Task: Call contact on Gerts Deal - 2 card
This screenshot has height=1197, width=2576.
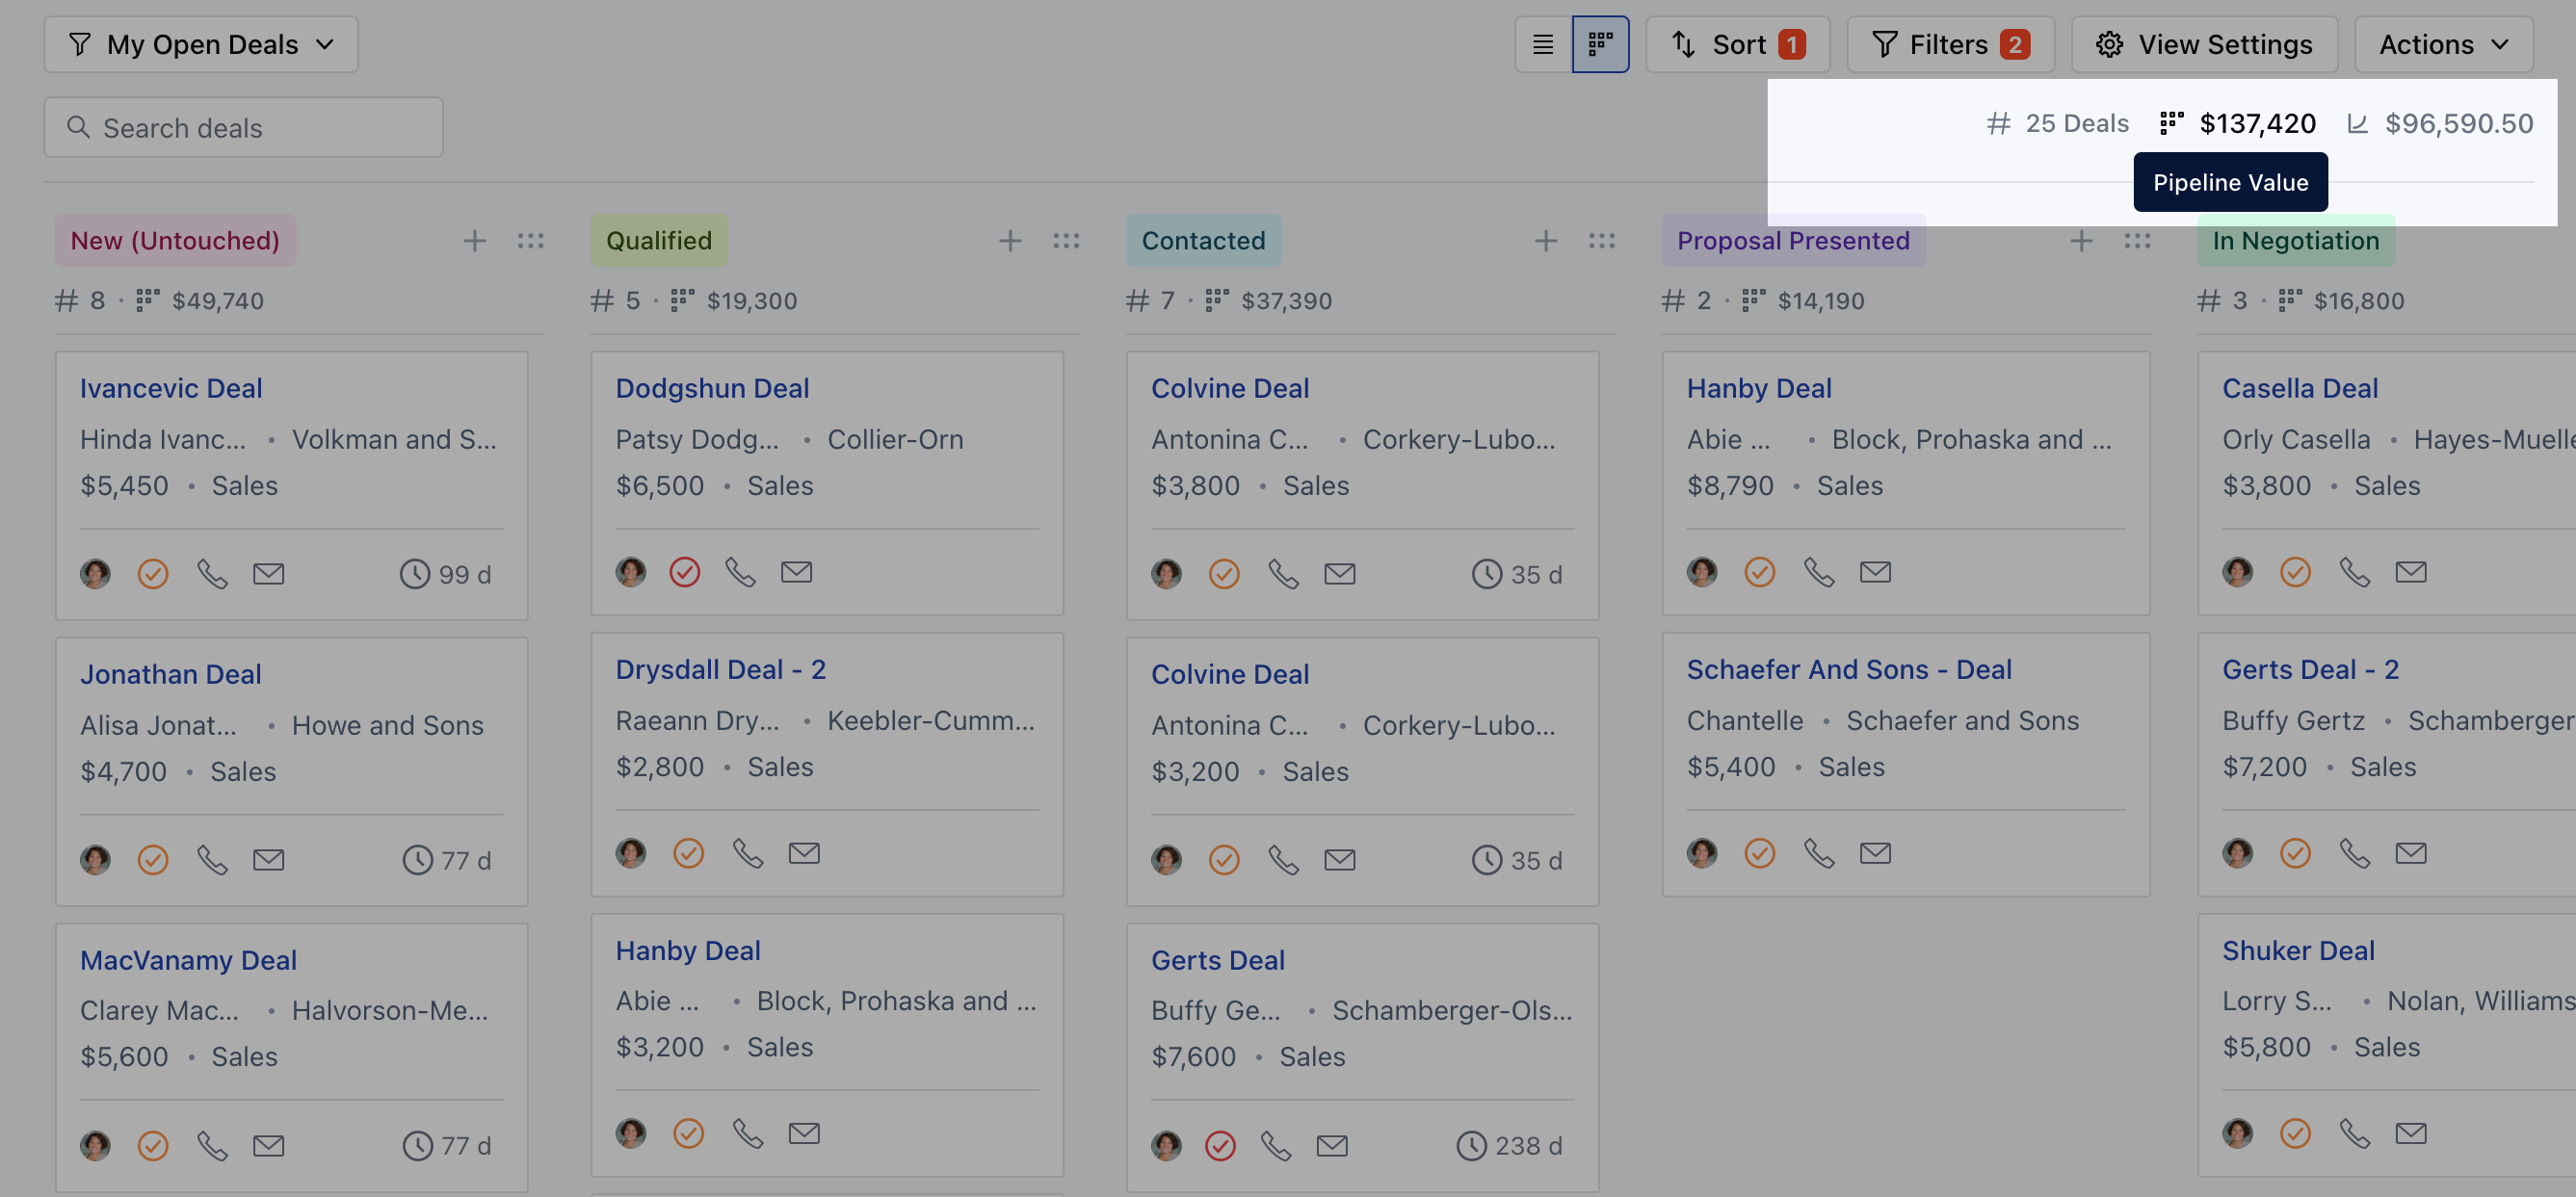Action: (x=2355, y=853)
